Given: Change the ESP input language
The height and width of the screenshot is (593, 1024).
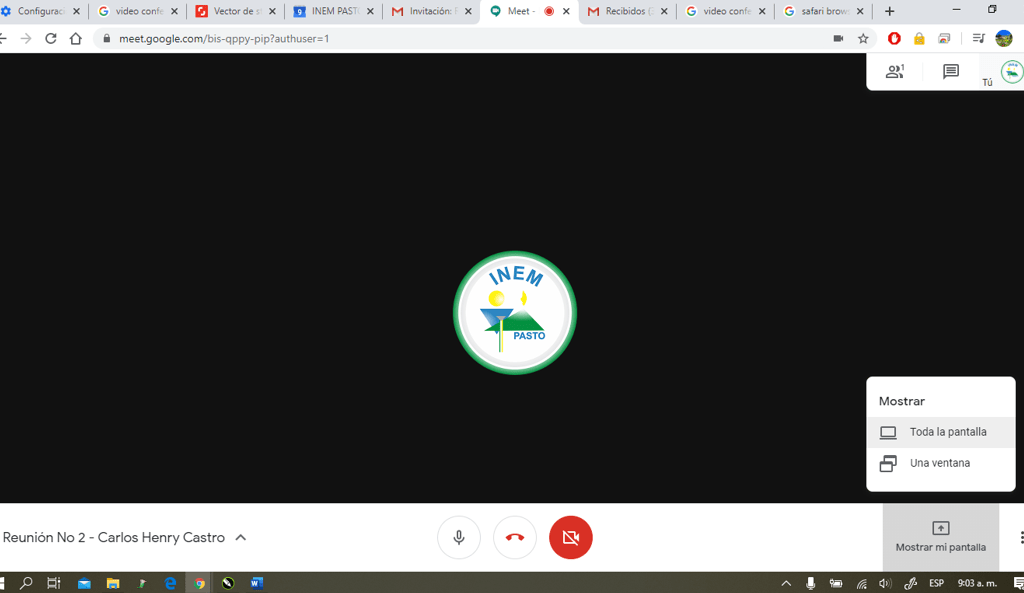Looking at the screenshot, I should pos(936,583).
